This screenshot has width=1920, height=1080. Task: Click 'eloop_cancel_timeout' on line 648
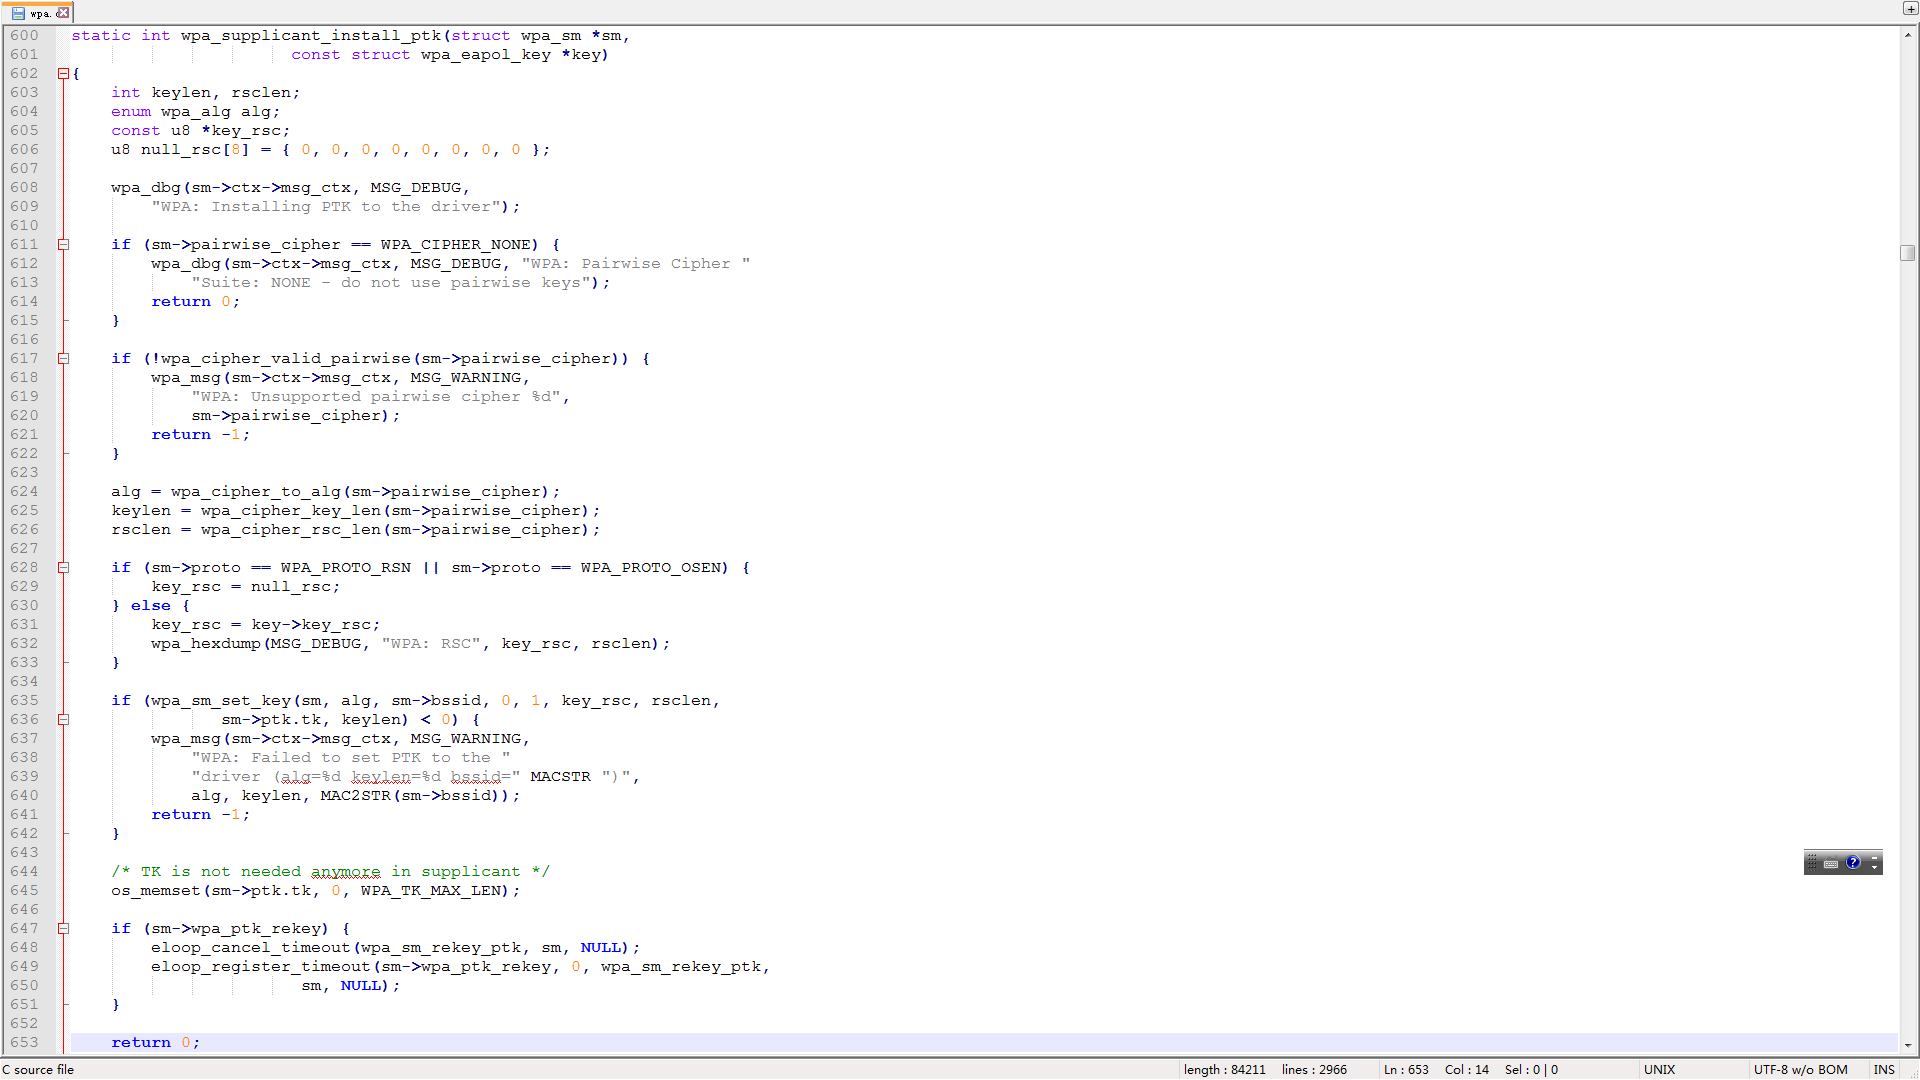250,948
